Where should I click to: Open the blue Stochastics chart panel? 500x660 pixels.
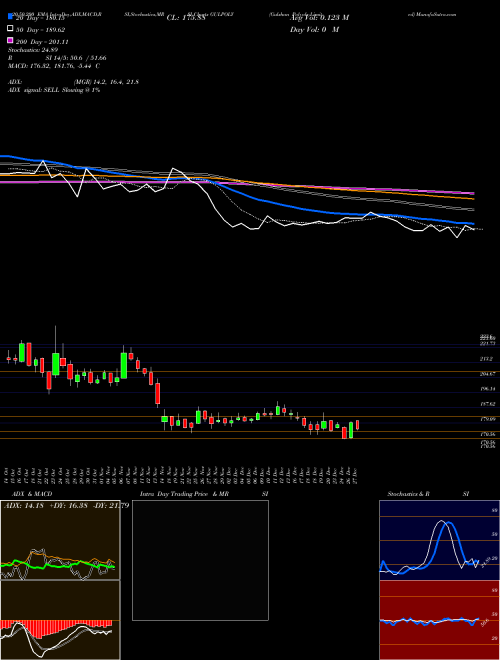pyautogui.click(x=439, y=540)
